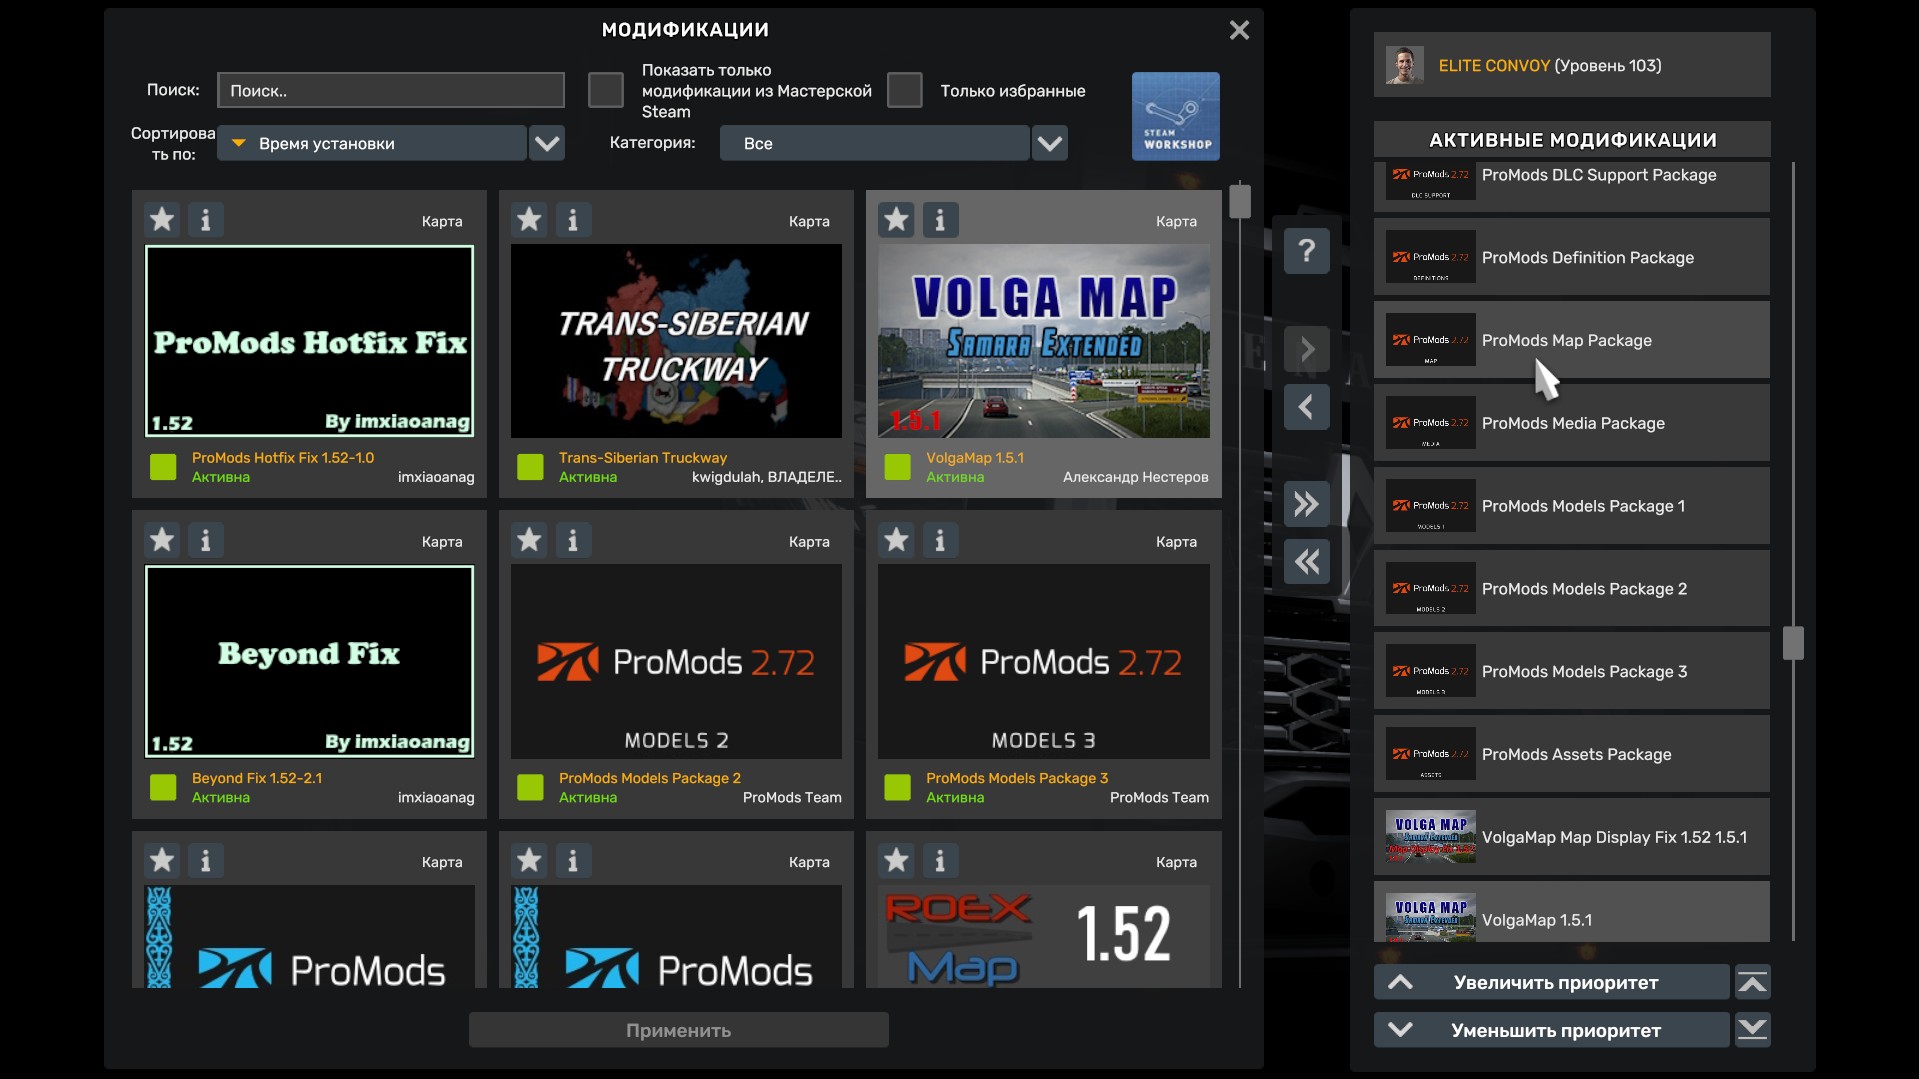Select ProMods Models Package 2 in active list
This screenshot has height=1079, width=1919.
1572,588
